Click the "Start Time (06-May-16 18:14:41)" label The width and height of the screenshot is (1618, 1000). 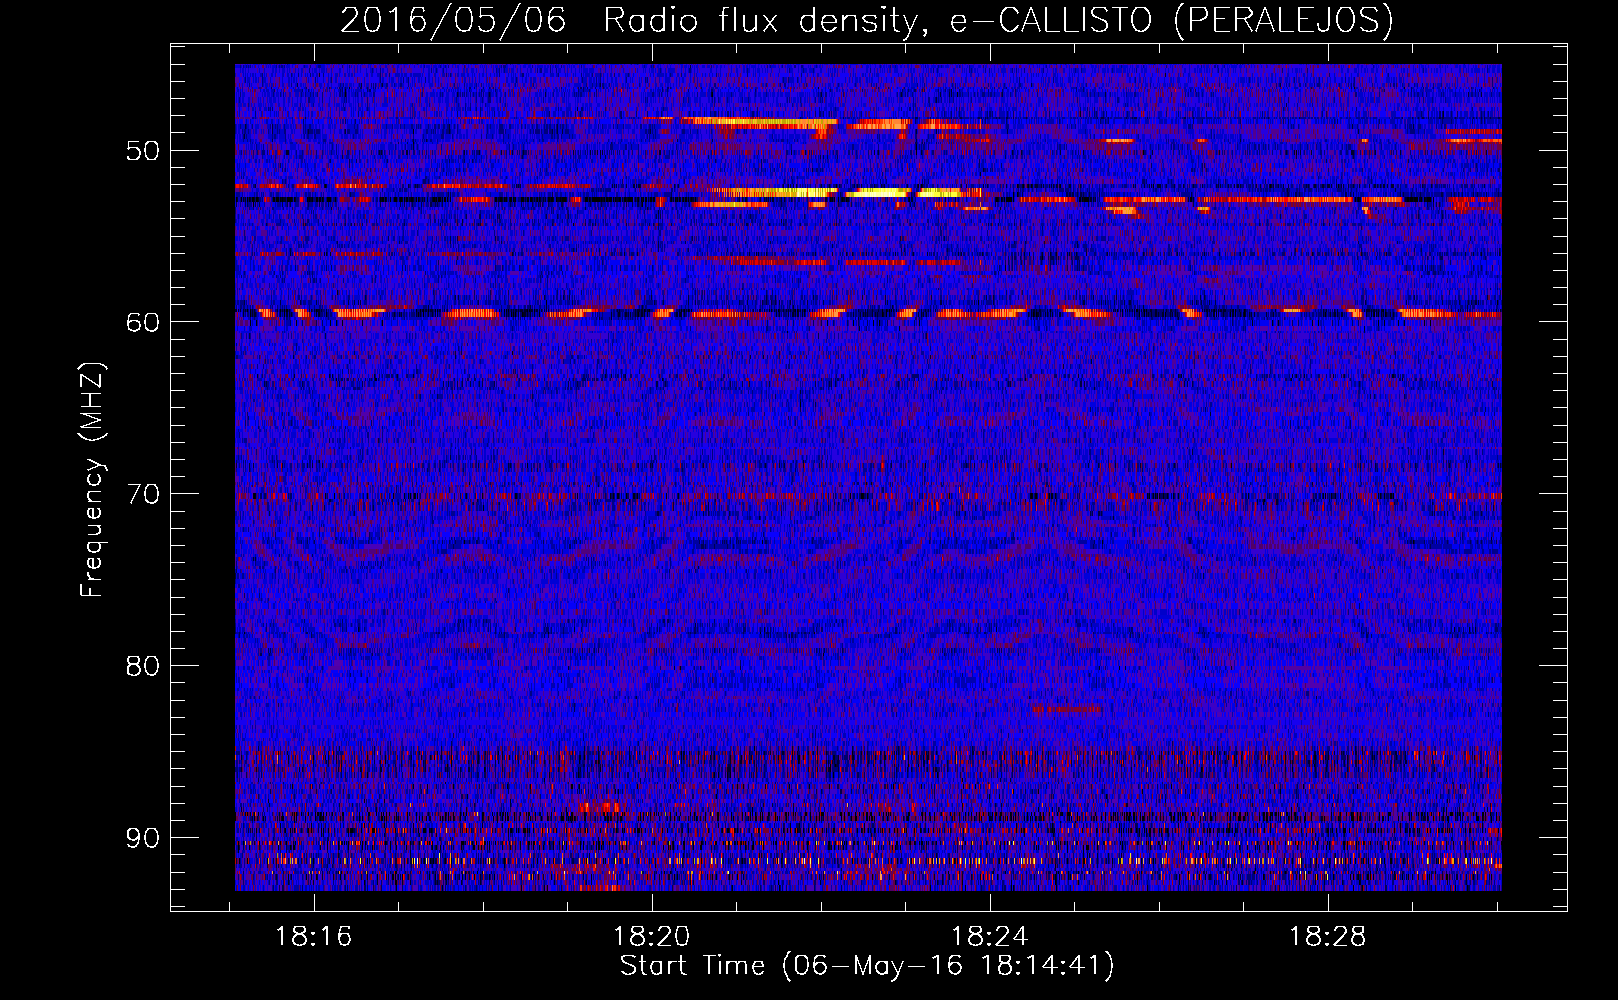pos(866,966)
